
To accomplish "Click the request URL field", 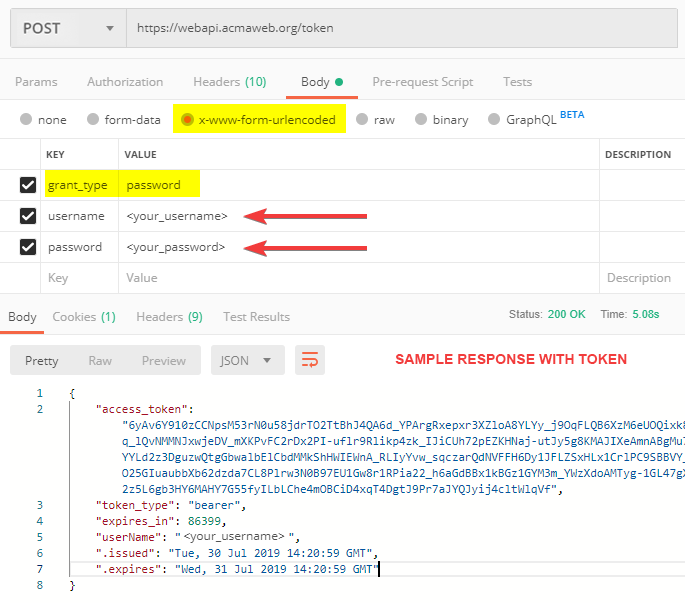I will [x=400, y=28].
